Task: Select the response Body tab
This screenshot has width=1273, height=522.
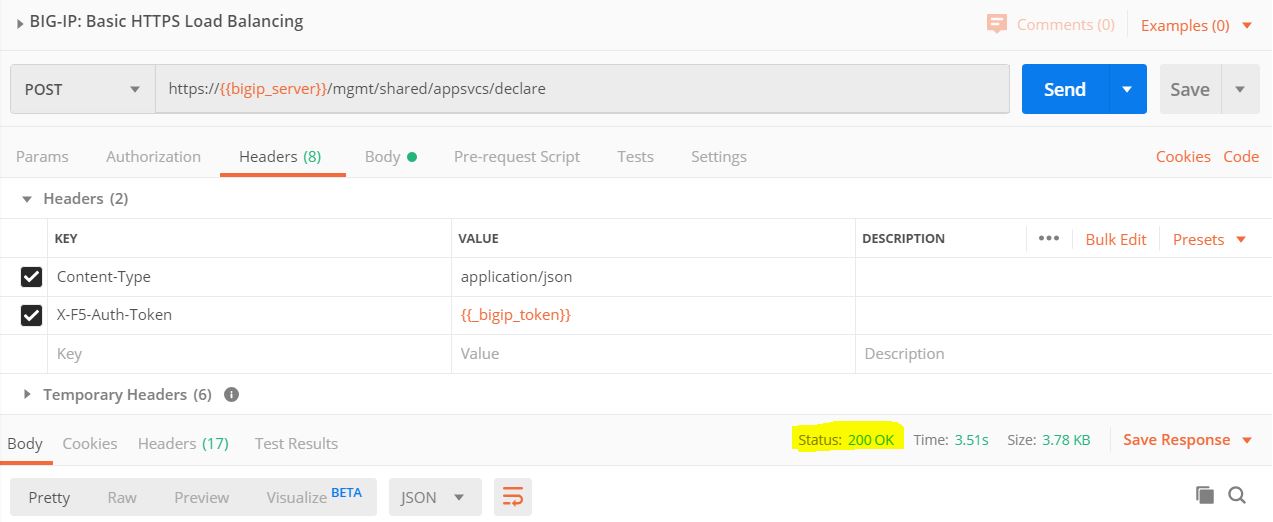Action: click(25, 443)
